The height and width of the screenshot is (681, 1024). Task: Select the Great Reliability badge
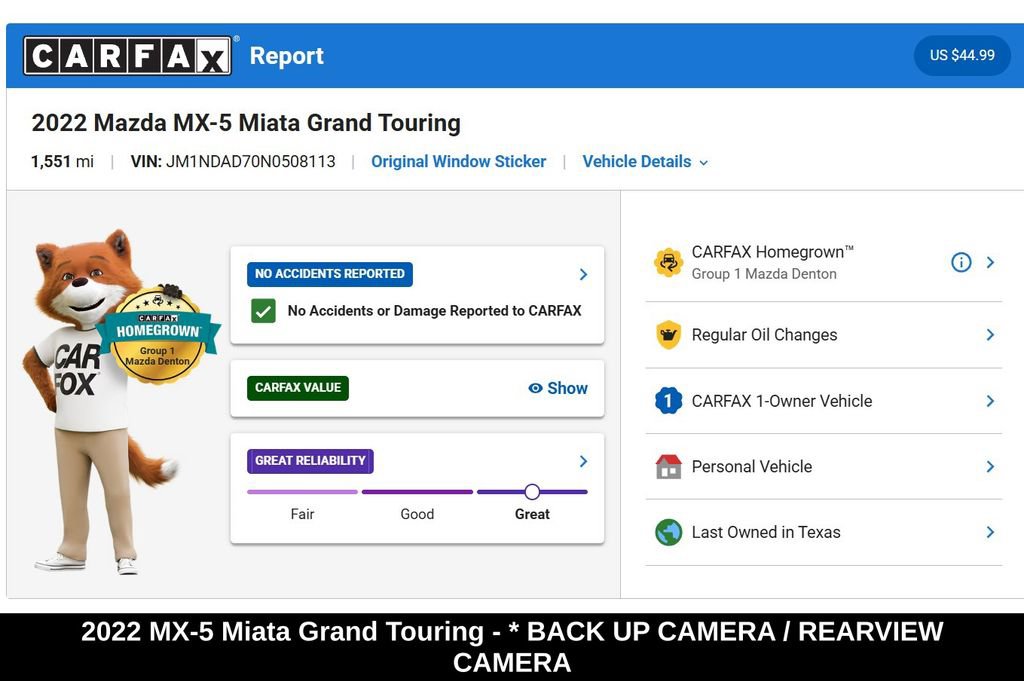click(x=310, y=461)
